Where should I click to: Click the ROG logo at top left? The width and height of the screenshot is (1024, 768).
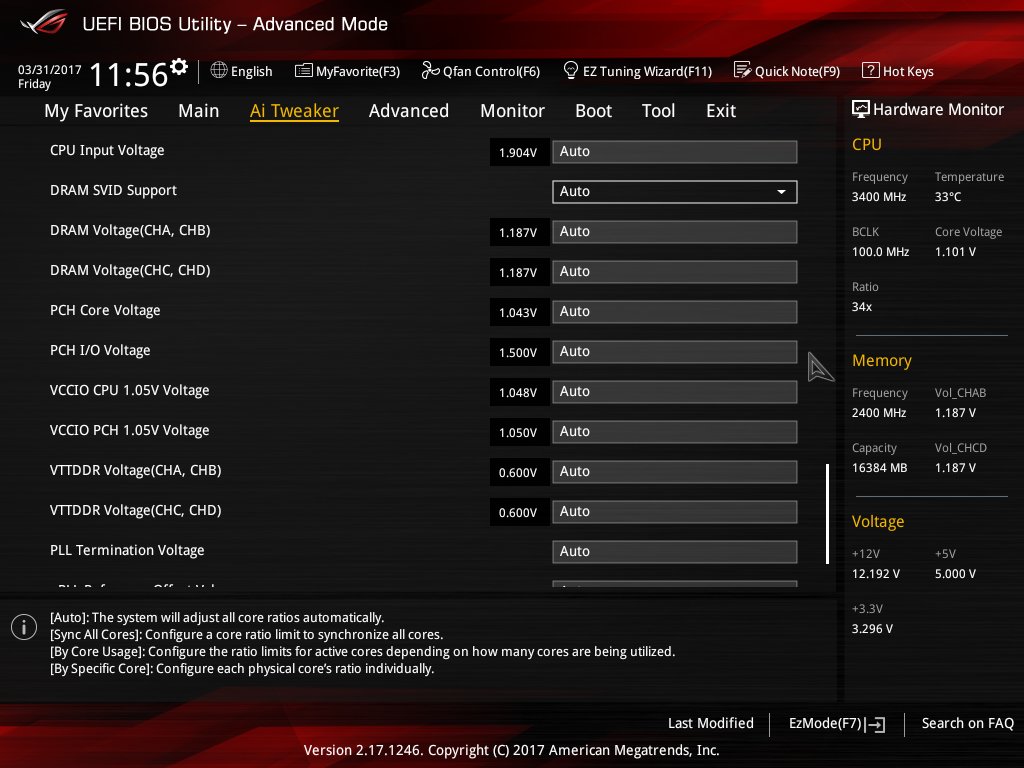point(43,22)
